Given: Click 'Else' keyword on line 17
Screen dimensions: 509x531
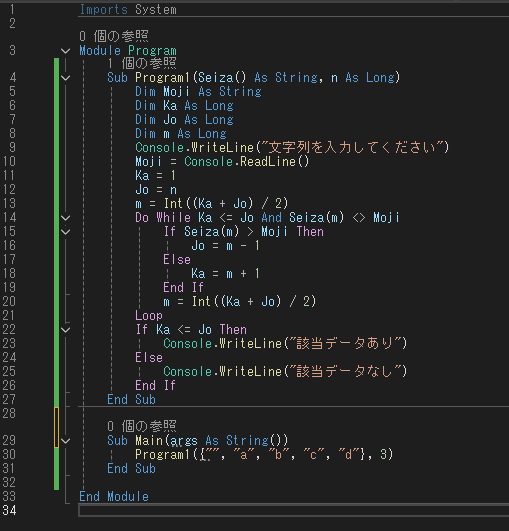Looking at the screenshot, I should coord(177,259).
